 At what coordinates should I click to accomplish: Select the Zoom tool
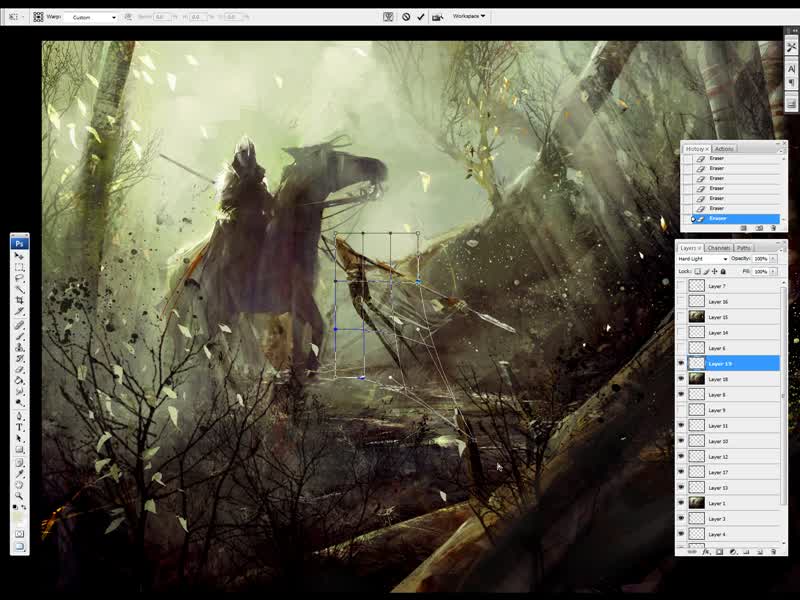pyautogui.click(x=19, y=495)
